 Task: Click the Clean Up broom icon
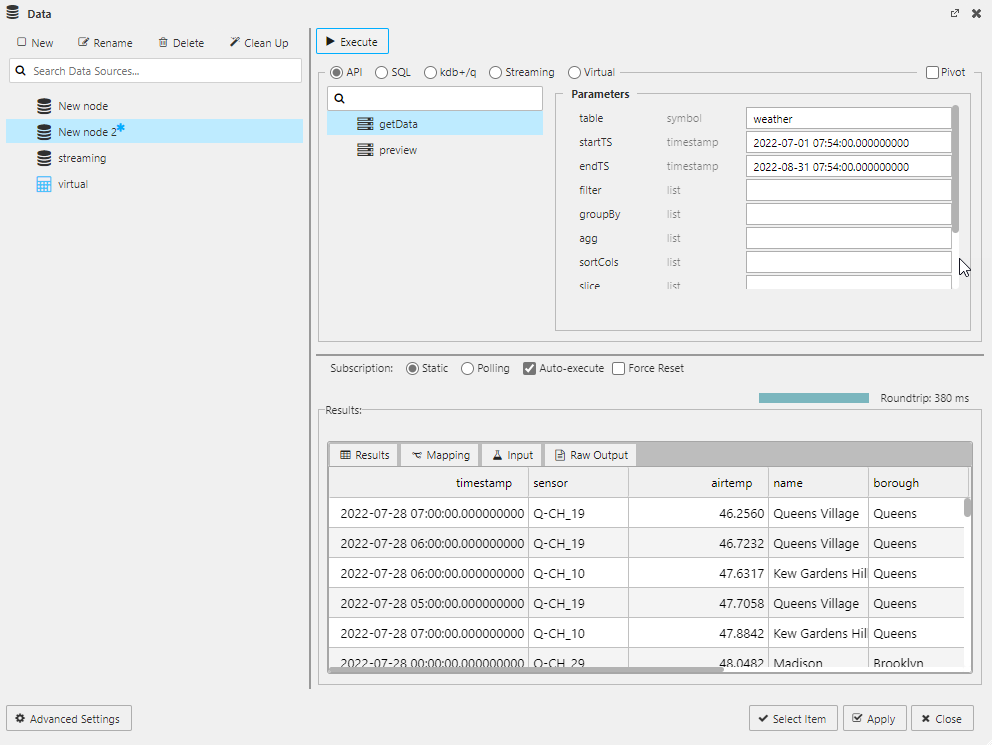(235, 42)
